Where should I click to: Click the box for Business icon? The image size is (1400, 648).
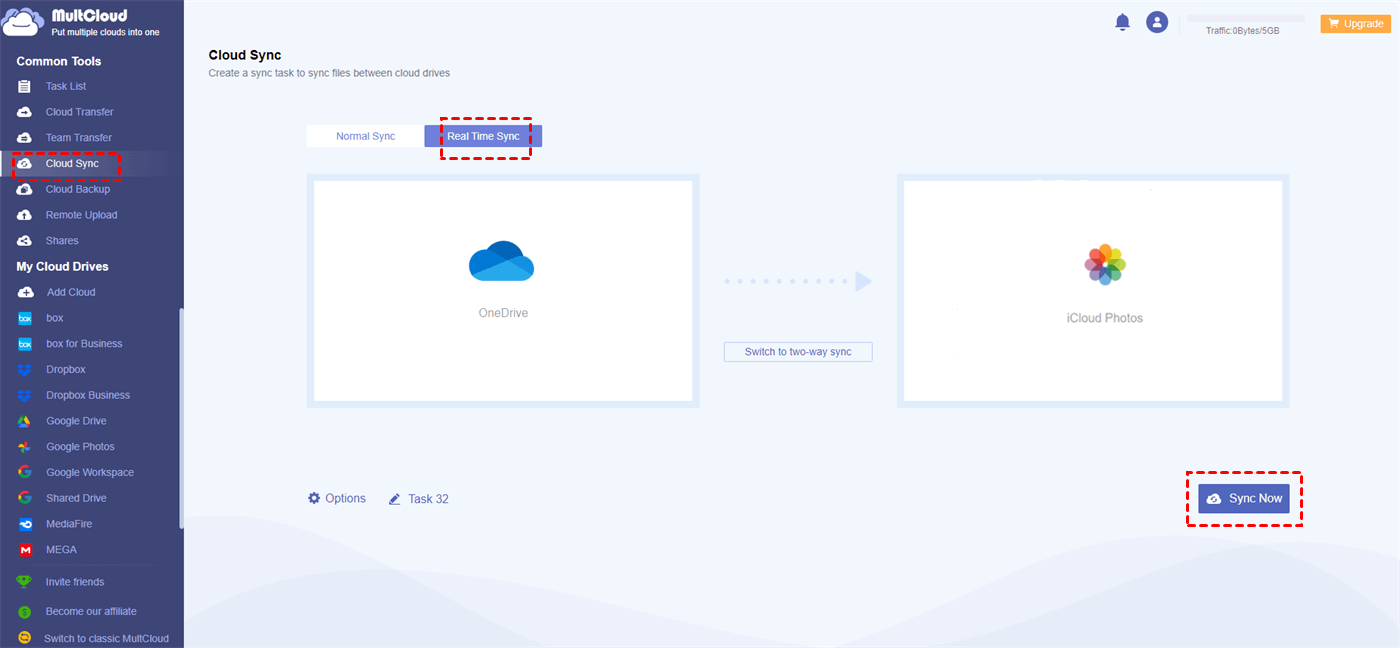point(25,344)
